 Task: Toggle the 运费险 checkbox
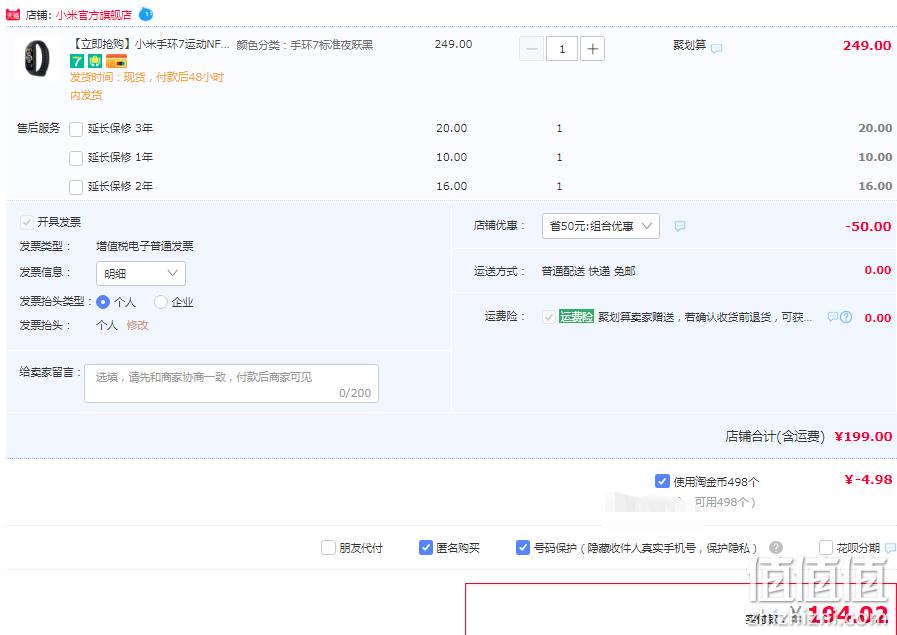(549, 317)
